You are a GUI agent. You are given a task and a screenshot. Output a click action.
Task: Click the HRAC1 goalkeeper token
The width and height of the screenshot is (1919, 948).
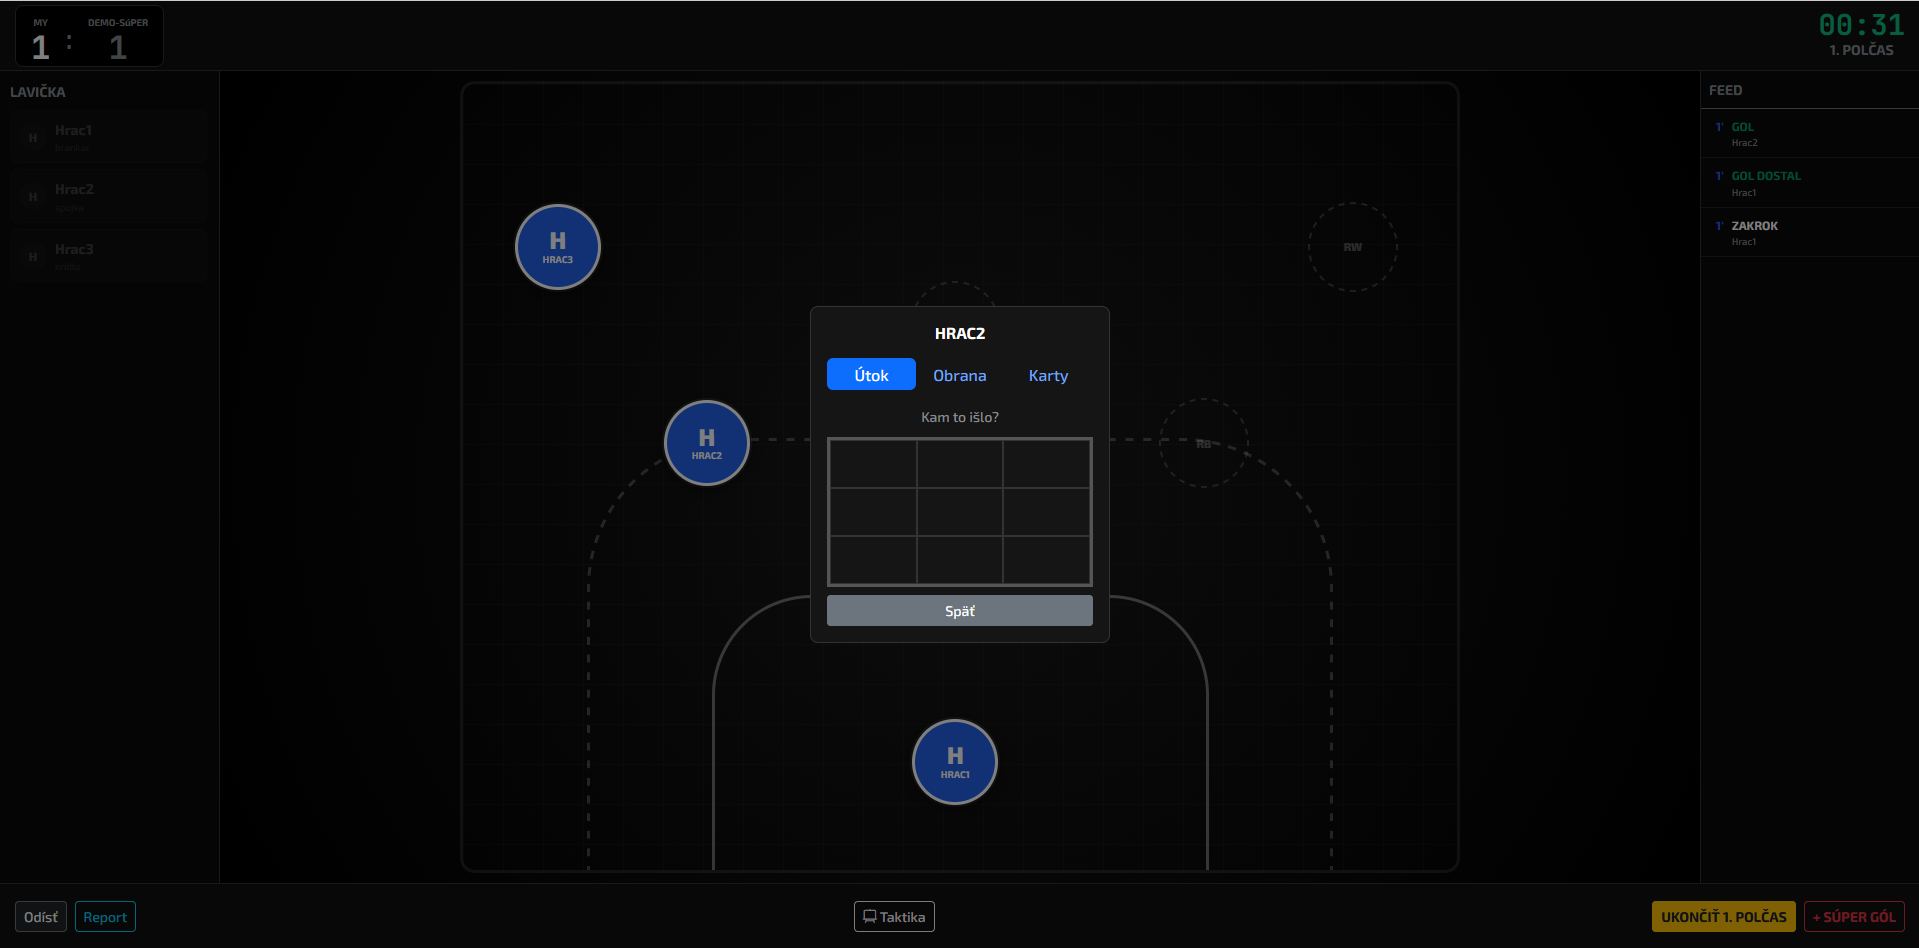coord(954,762)
